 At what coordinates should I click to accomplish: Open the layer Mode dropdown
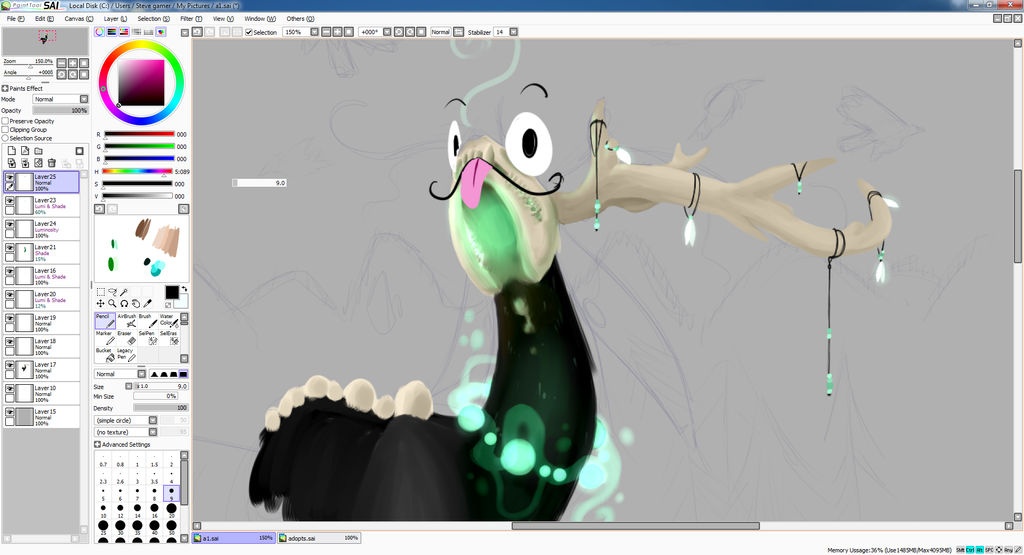(61, 99)
